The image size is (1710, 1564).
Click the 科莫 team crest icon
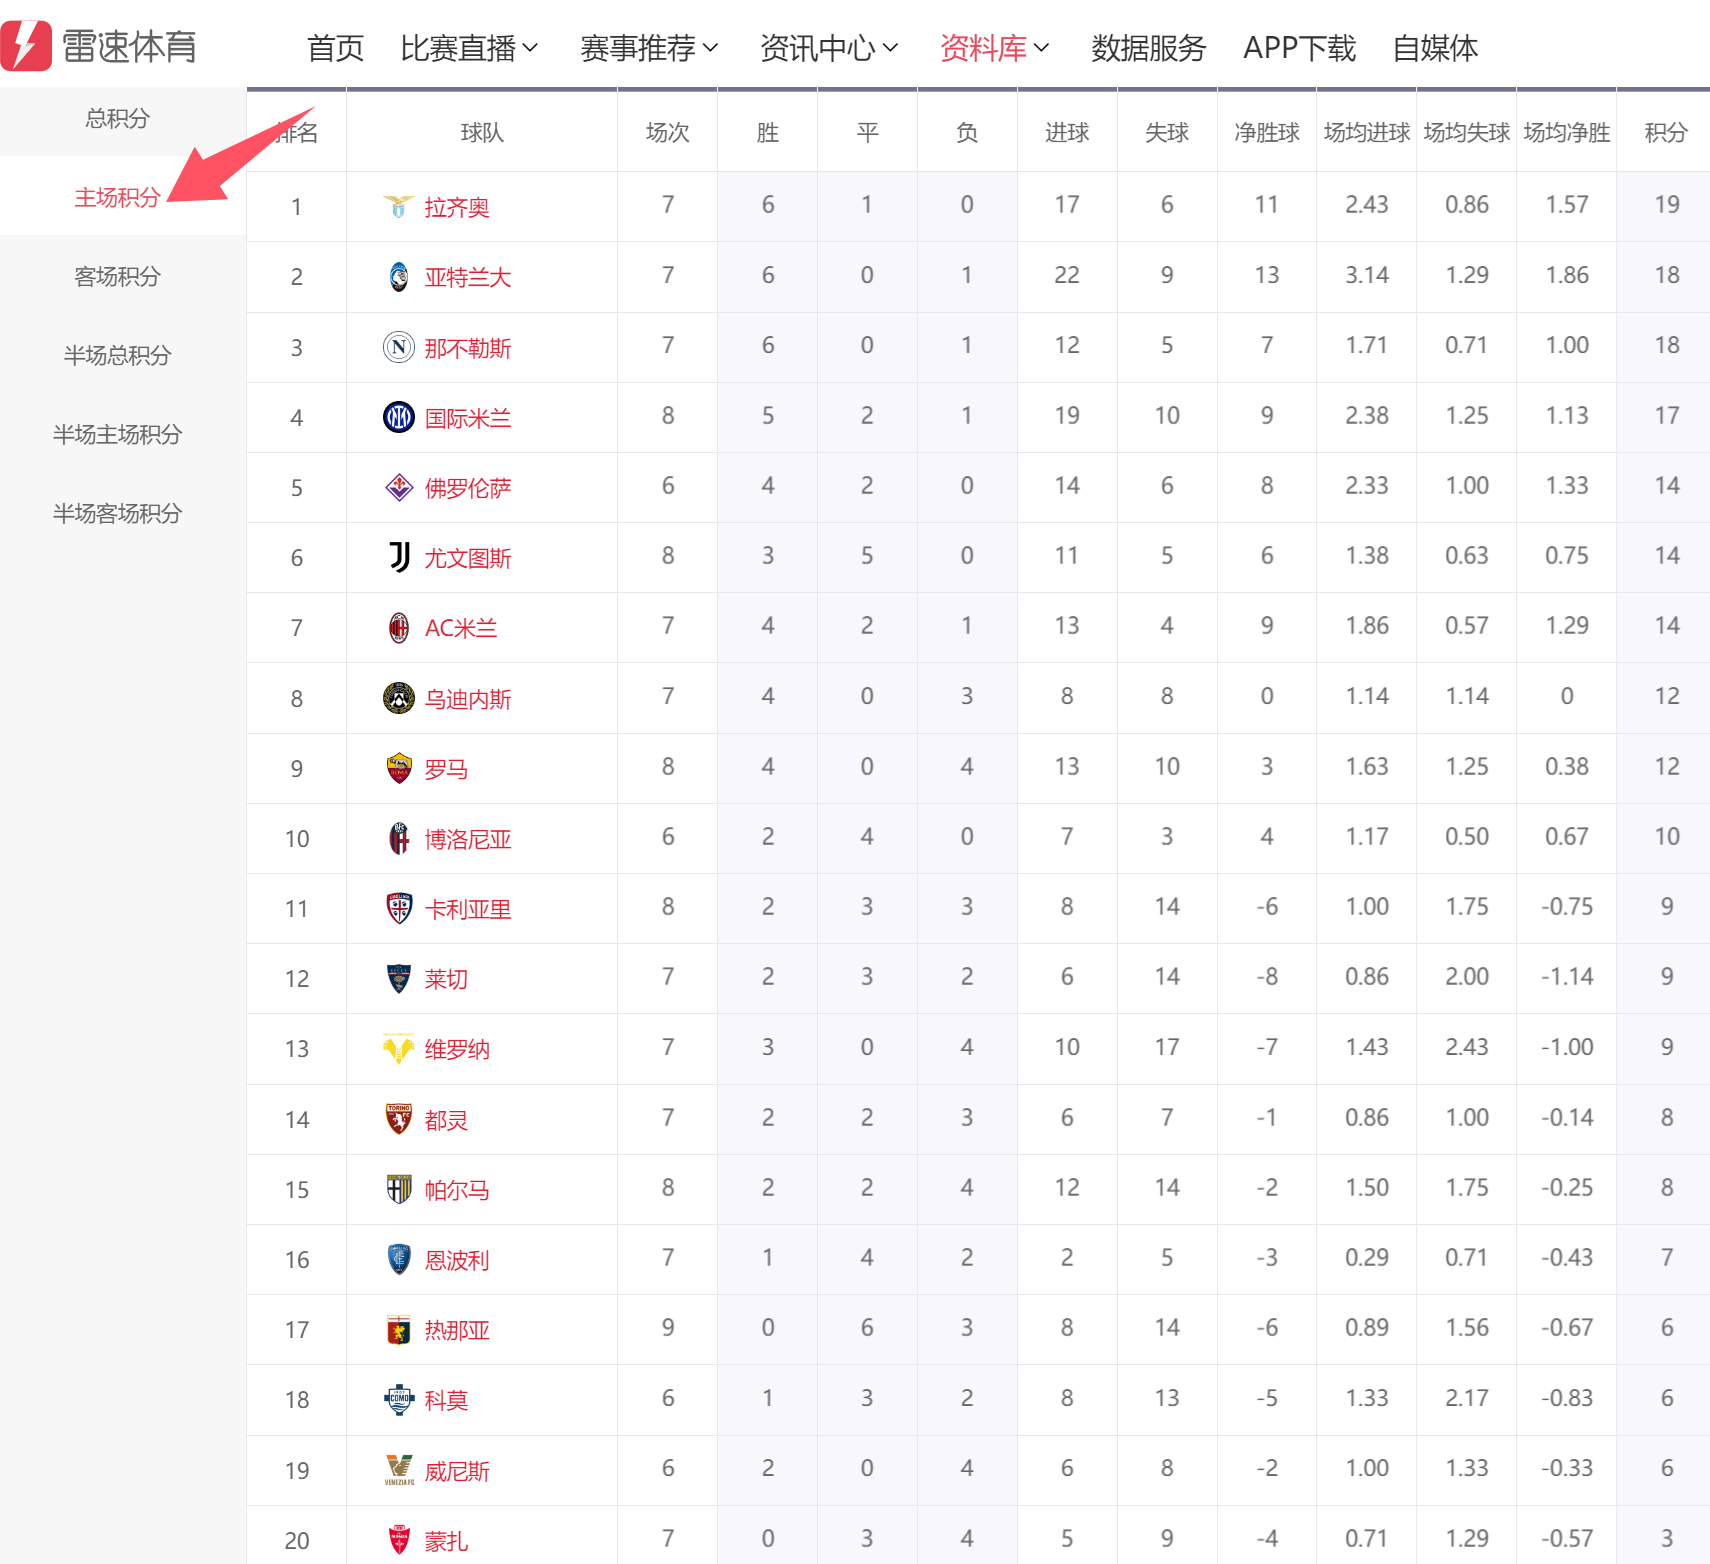tap(399, 1399)
